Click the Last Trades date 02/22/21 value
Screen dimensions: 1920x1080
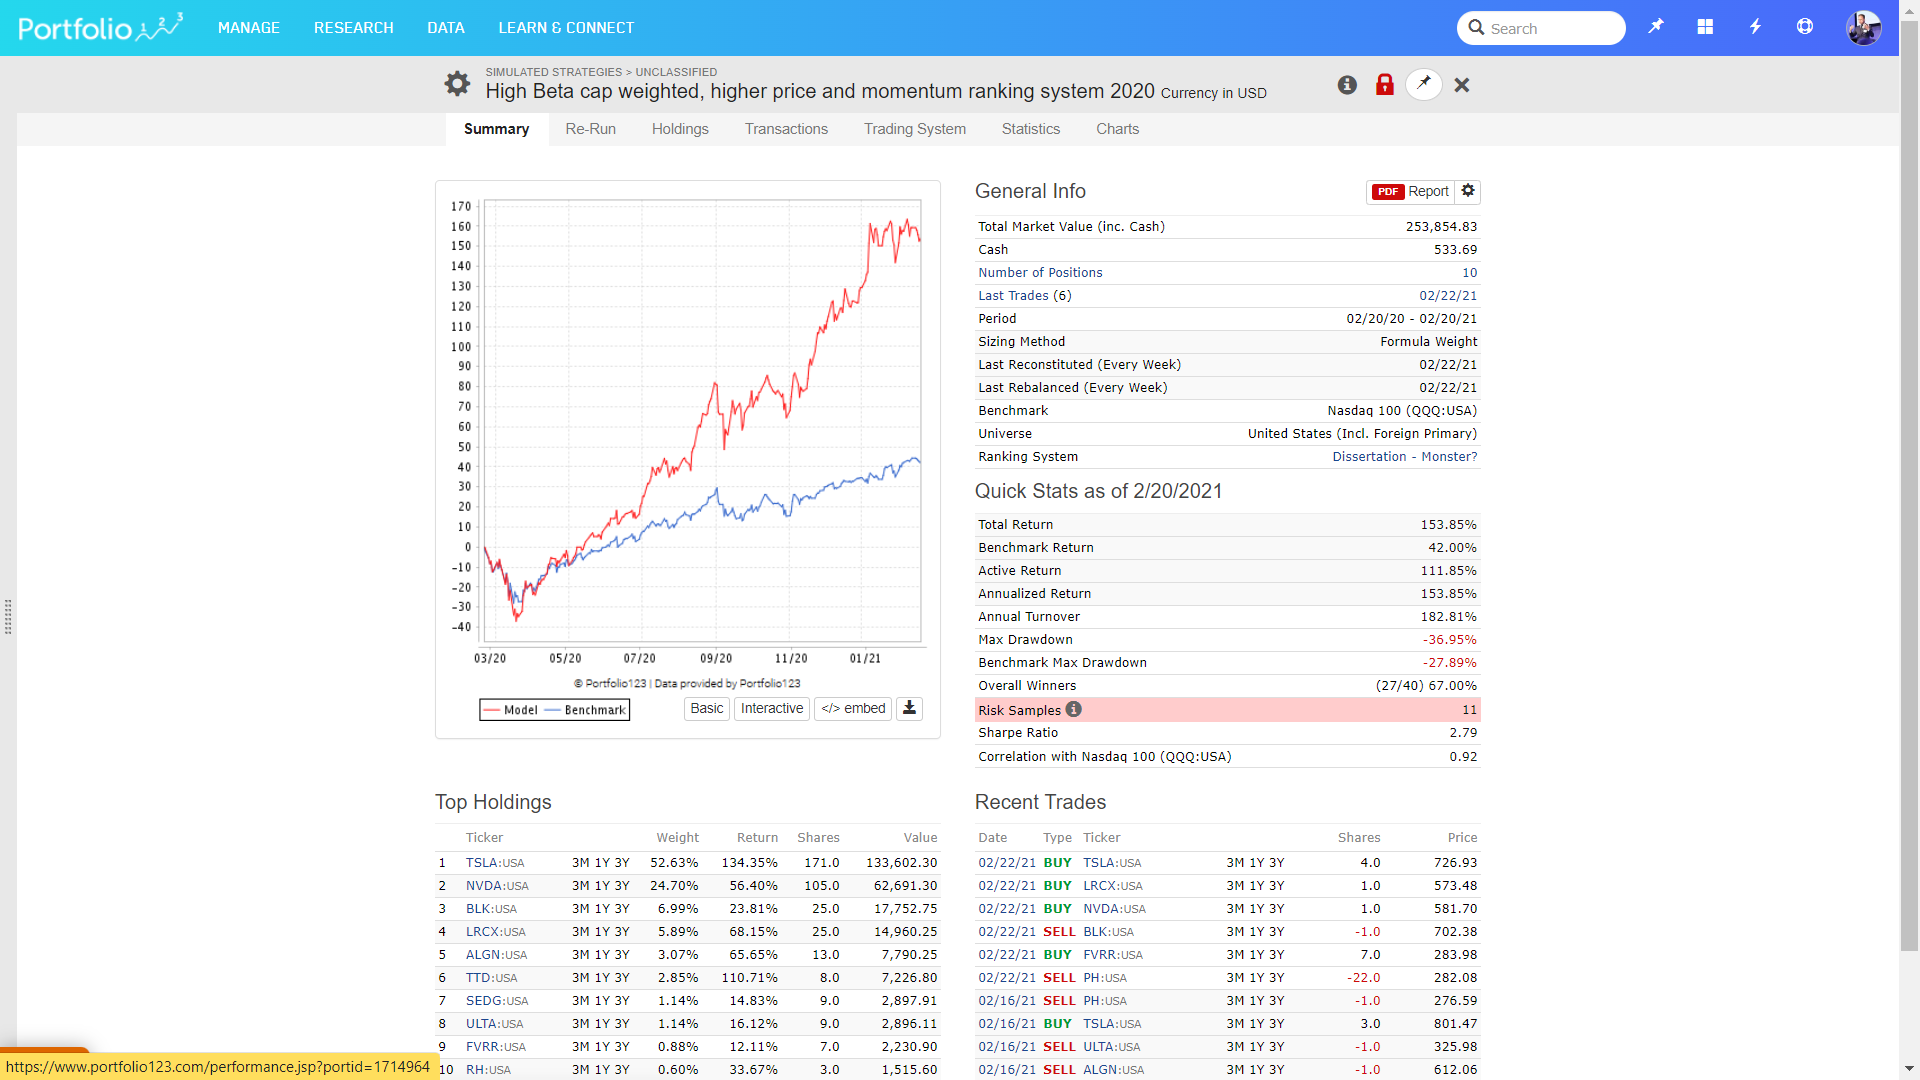click(x=1448, y=295)
